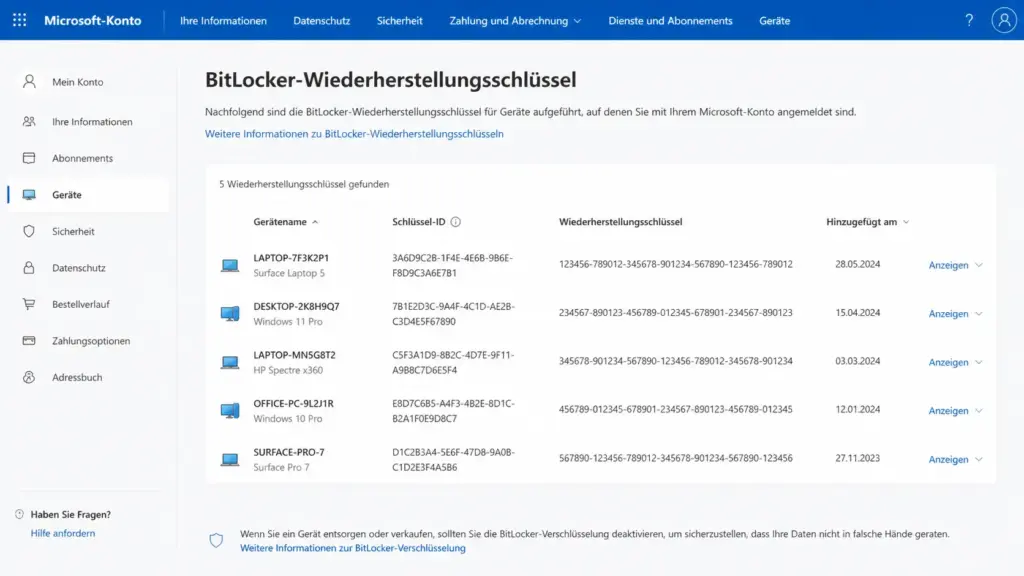Click key ID starting C5F3A1D9
The height and width of the screenshot is (576, 1024).
(x=453, y=362)
